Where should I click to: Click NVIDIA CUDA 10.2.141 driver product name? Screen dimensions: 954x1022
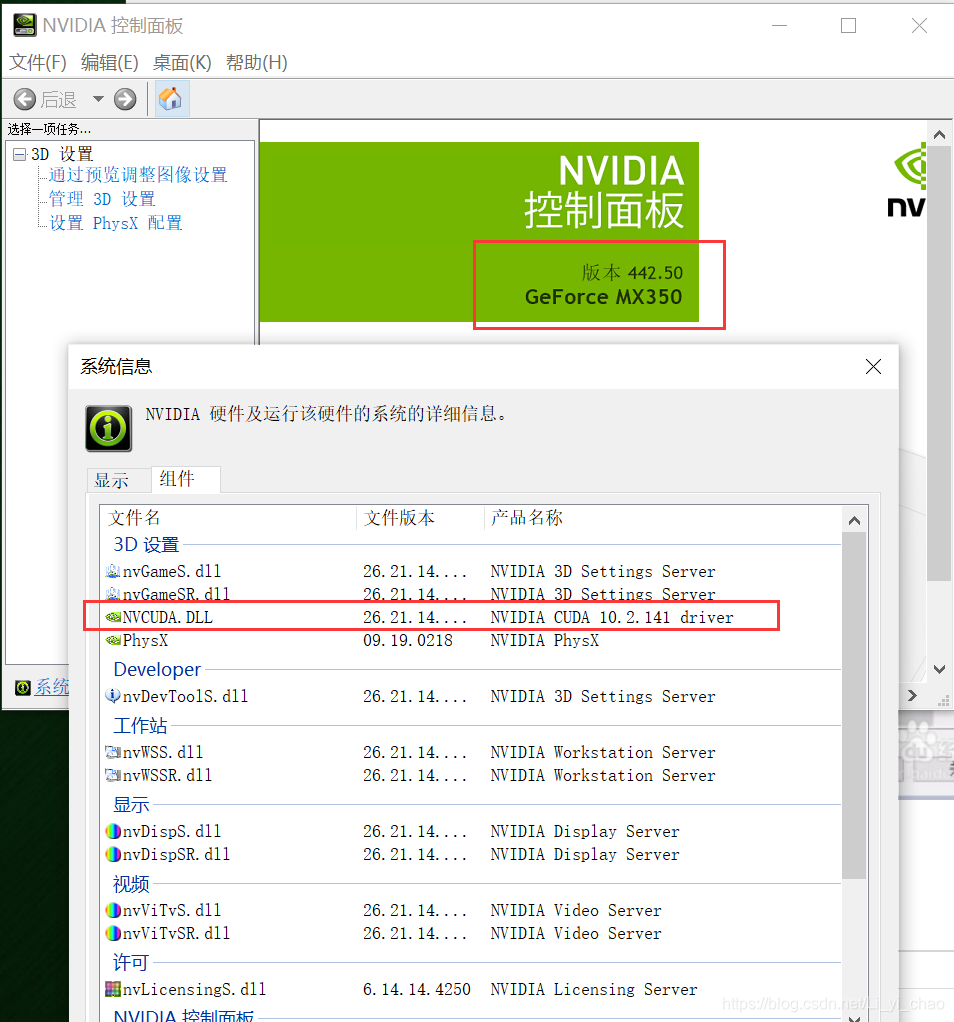612,617
